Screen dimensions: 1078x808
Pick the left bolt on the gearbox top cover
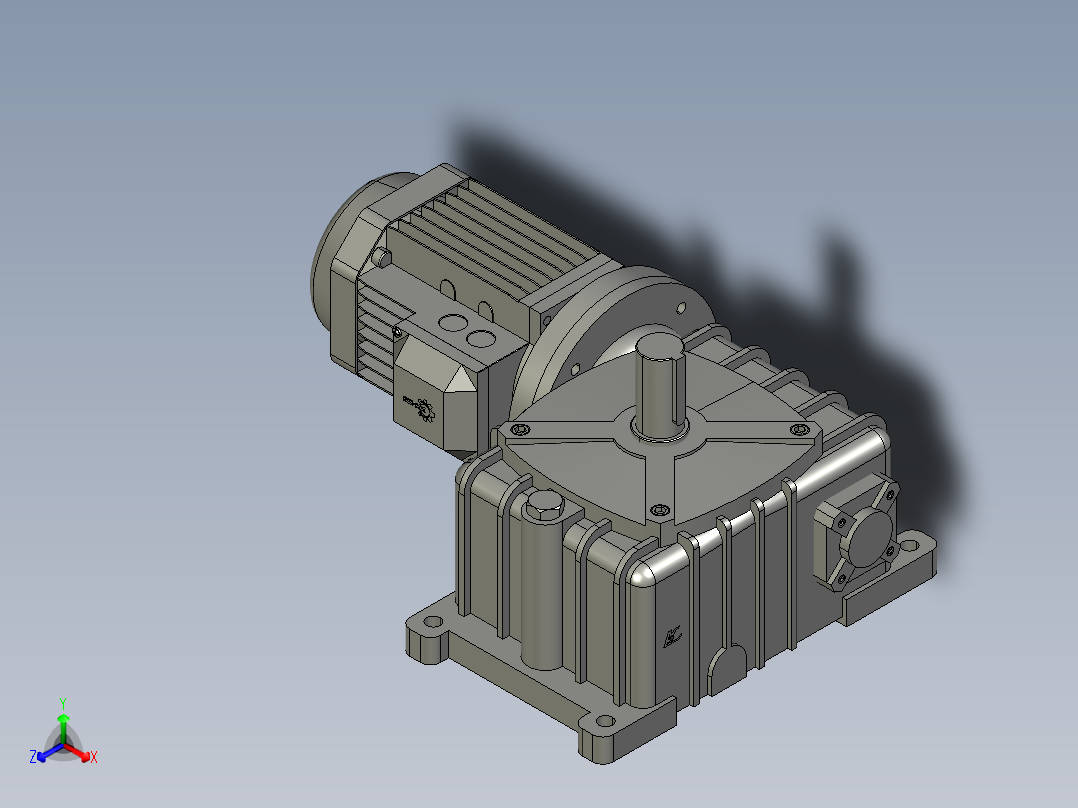[x=521, y=430]
